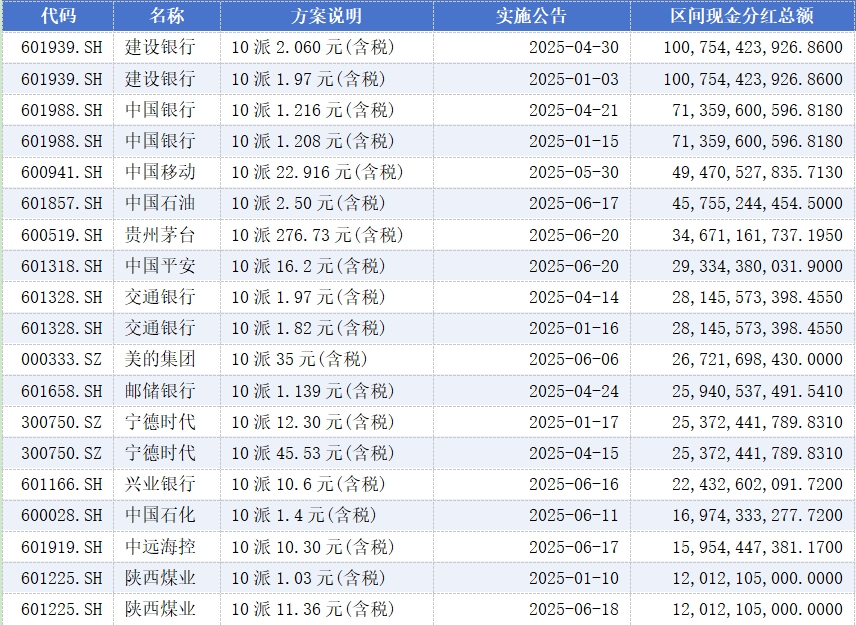Select cell 10派45.53元(含税)
The height and width of the screenshot is (625, 856).
[x=326, y=454]
